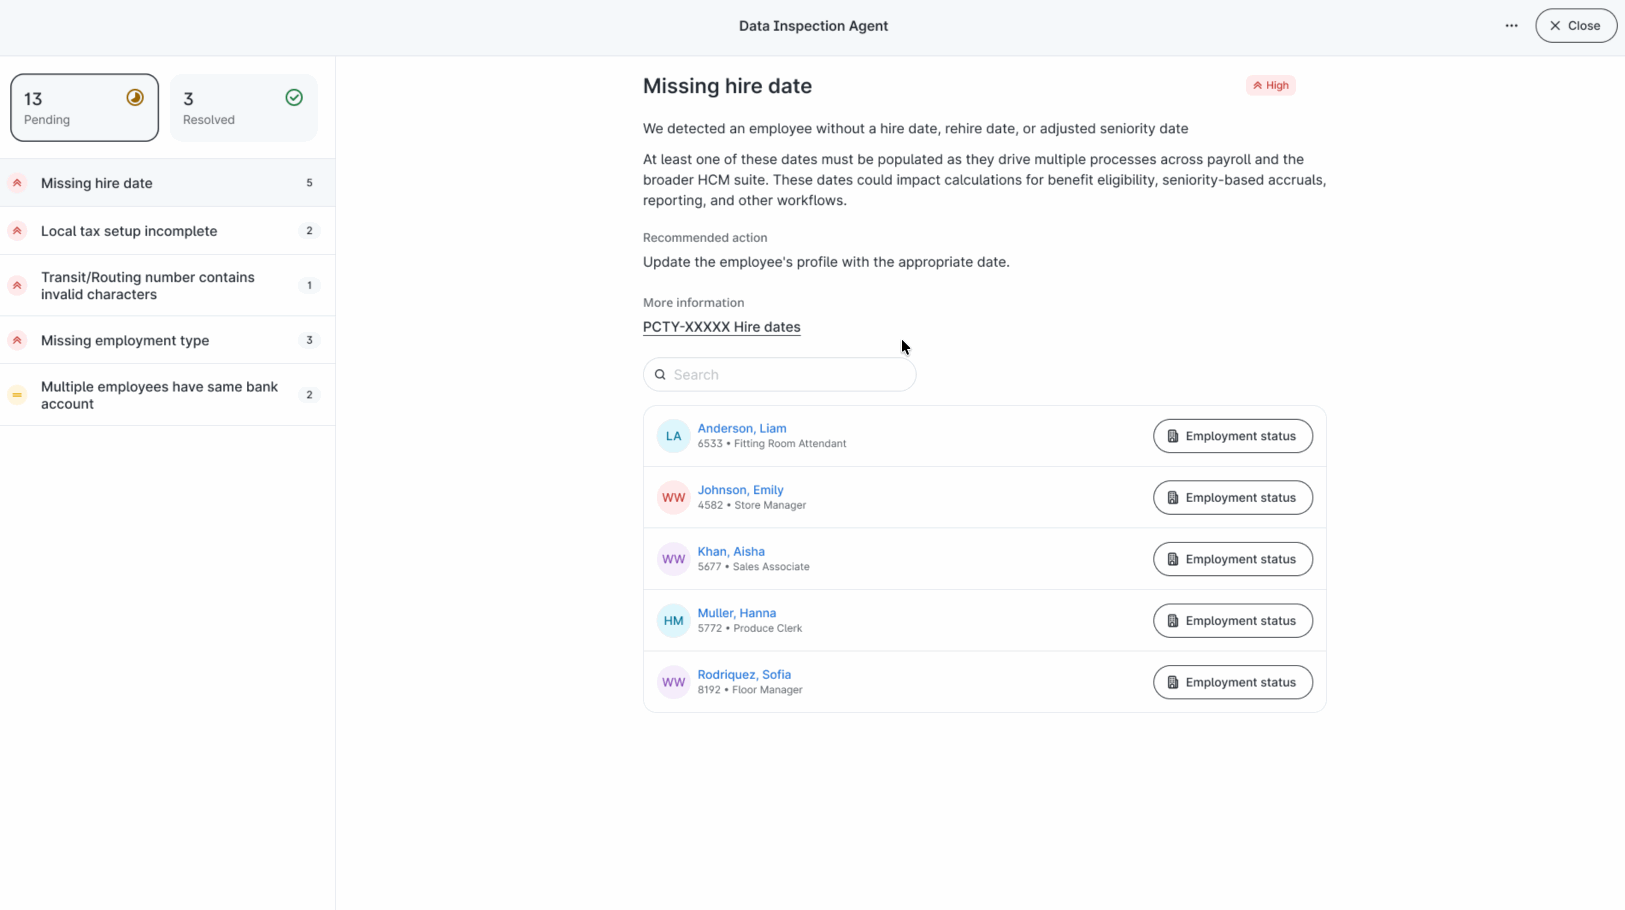The height and width of the screenshot is (910, 1625).
Task: Click Liam Anderson's LA avatar
Action: 673,436
